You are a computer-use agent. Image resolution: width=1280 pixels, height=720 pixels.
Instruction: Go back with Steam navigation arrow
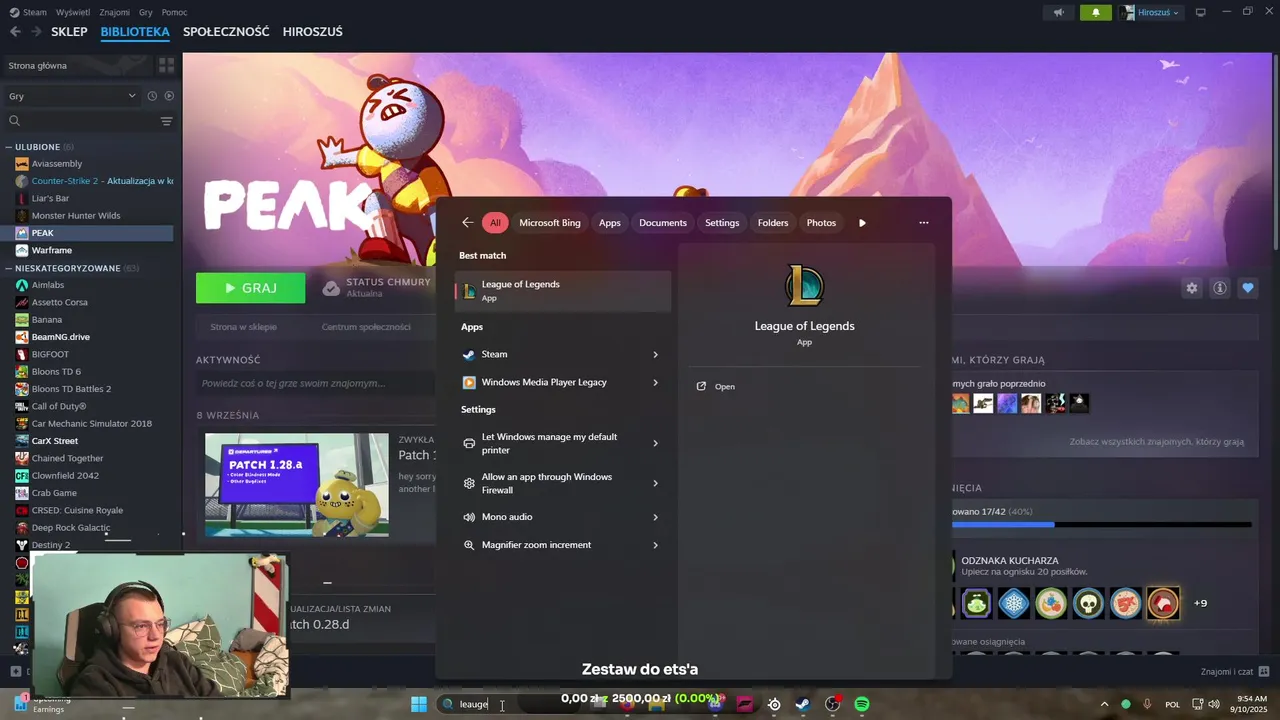[x=15, y=31]
